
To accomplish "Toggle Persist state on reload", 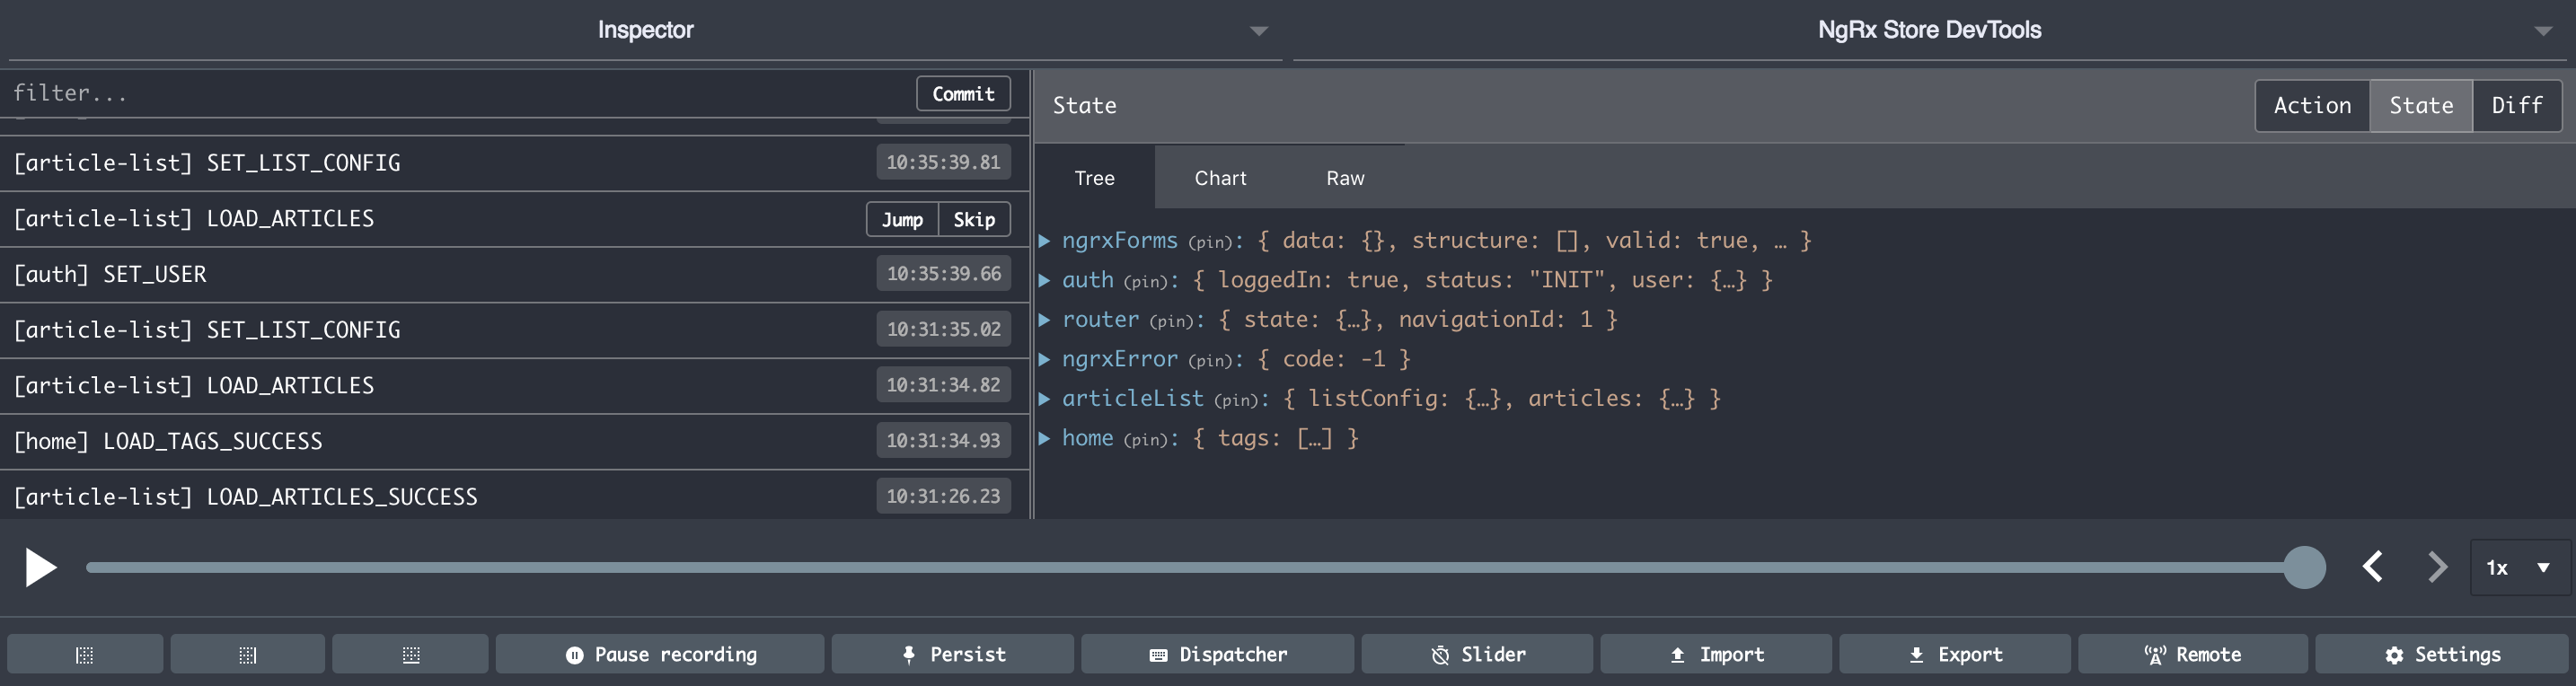I will (952, 655).
